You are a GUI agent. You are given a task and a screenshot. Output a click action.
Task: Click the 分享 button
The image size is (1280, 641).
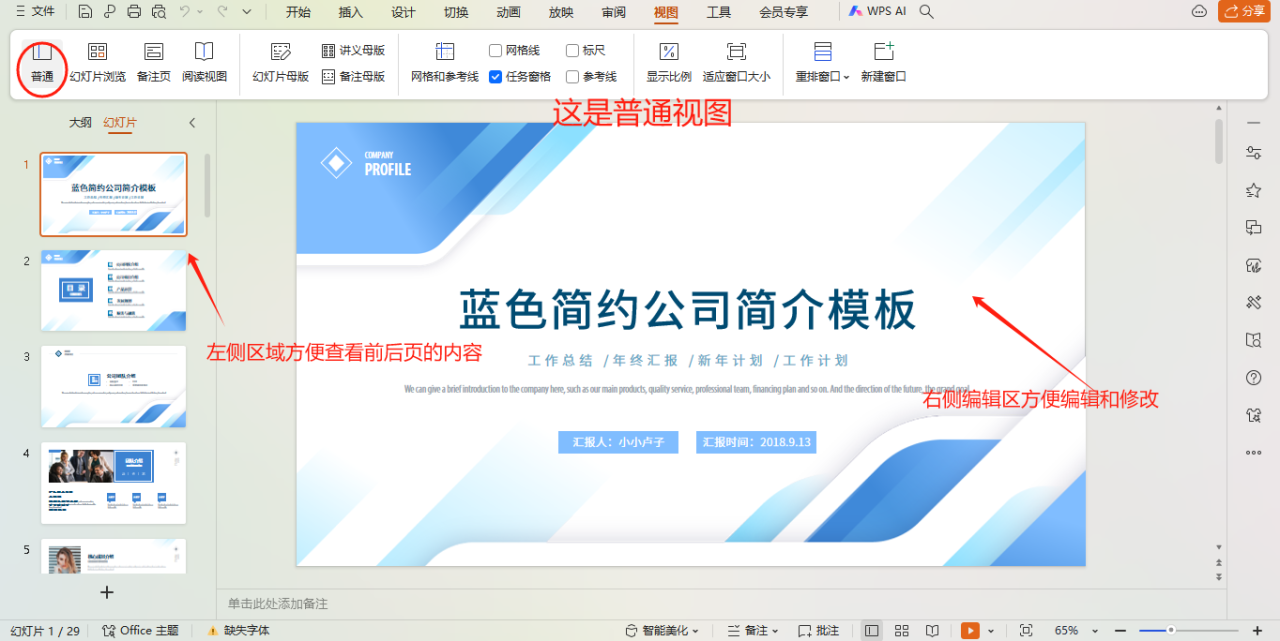pos(1245,12)
